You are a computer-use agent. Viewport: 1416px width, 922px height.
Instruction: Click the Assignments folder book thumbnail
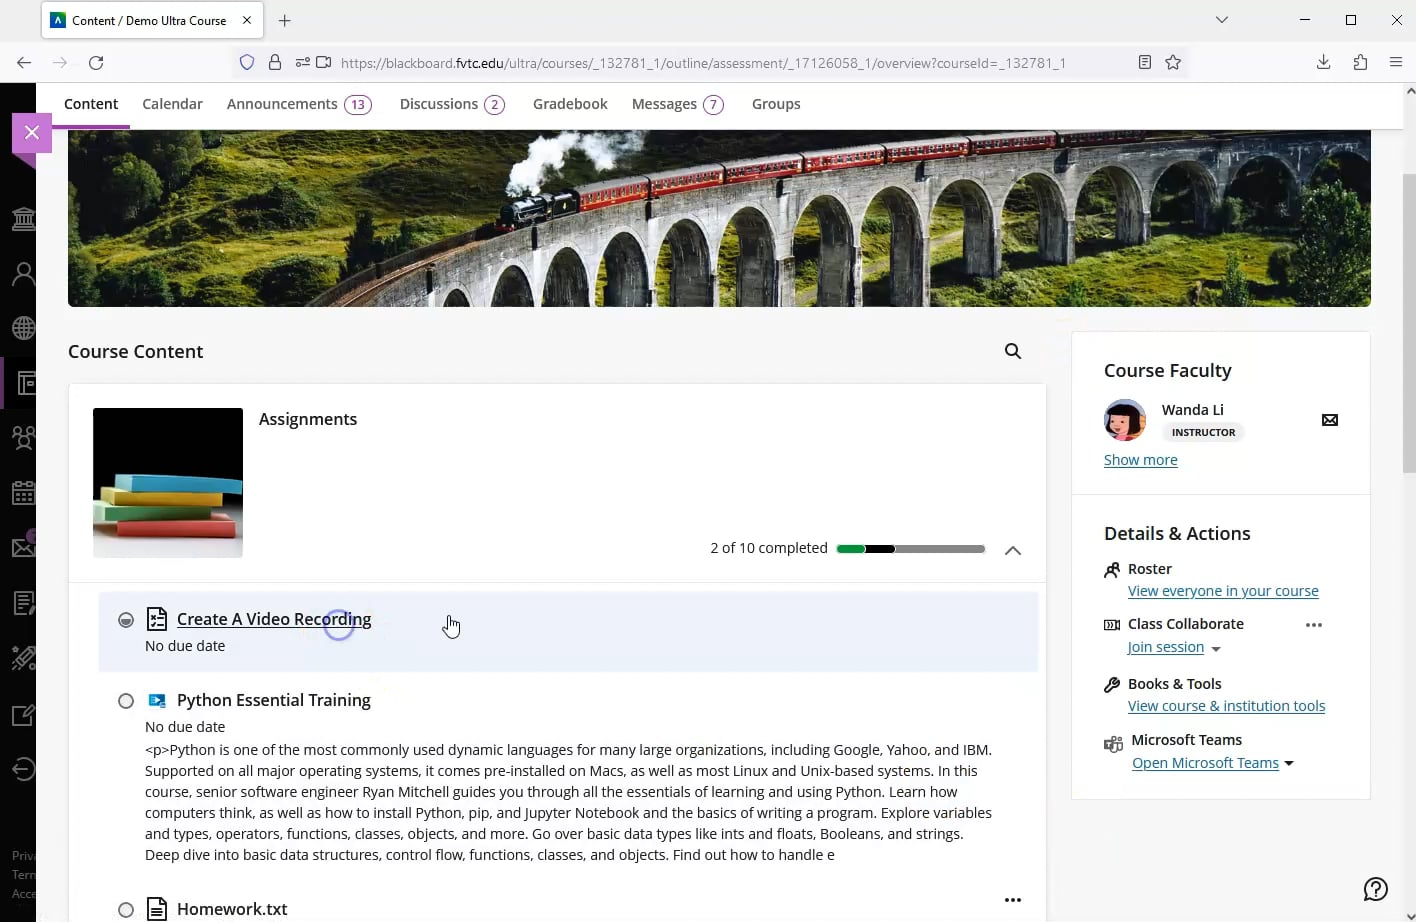point(168,483)
